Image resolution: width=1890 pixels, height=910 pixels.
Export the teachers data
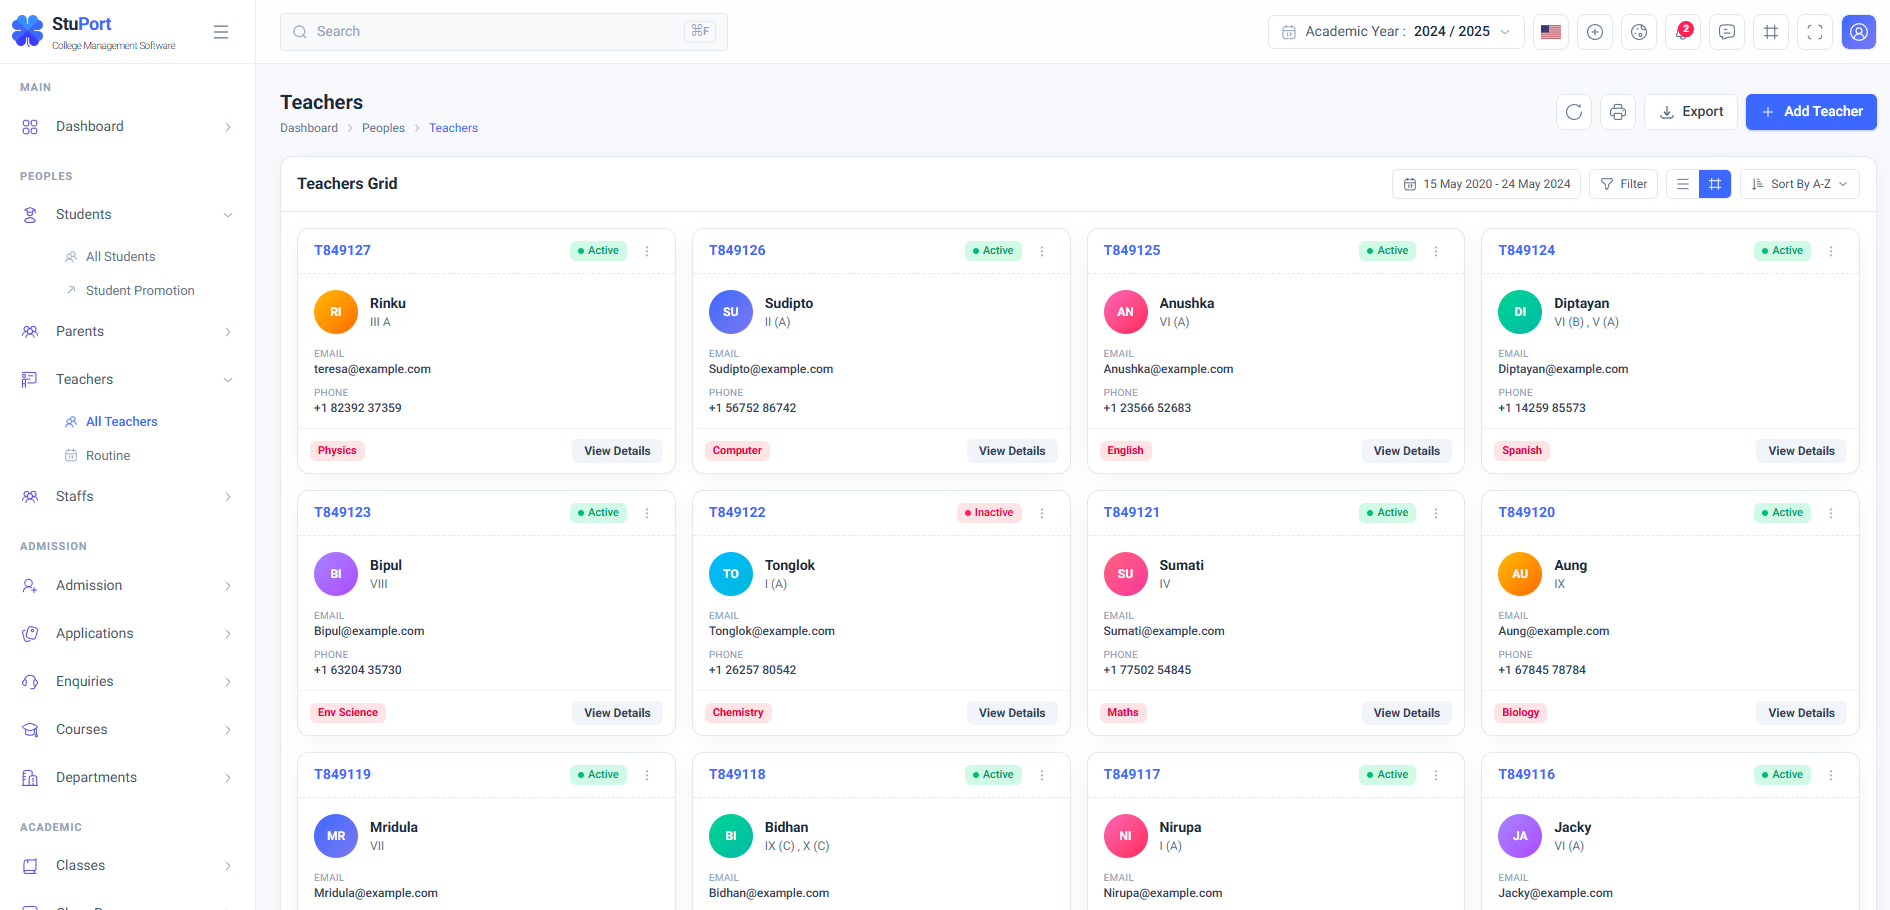tap(1691, 112)
